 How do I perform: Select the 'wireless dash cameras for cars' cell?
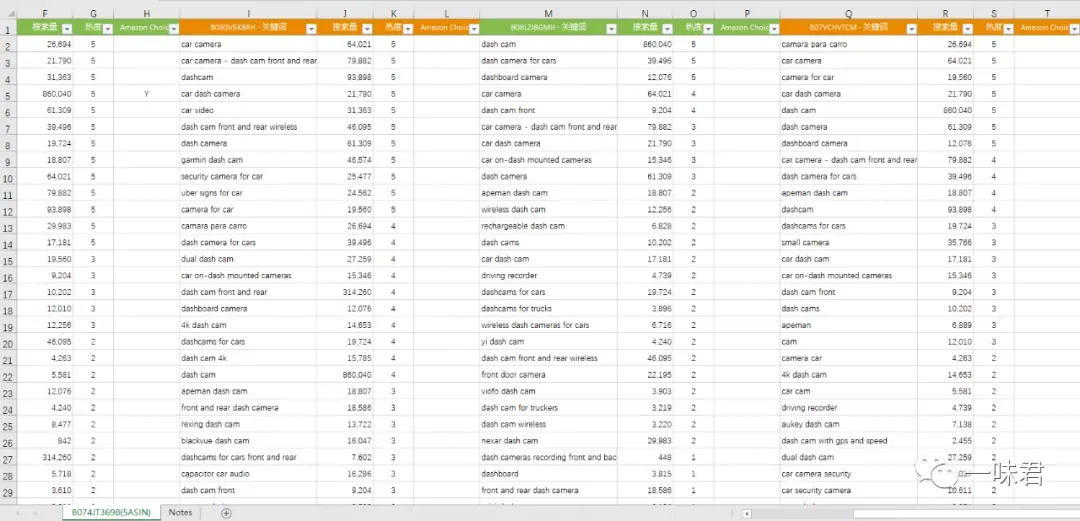(548, 325)
